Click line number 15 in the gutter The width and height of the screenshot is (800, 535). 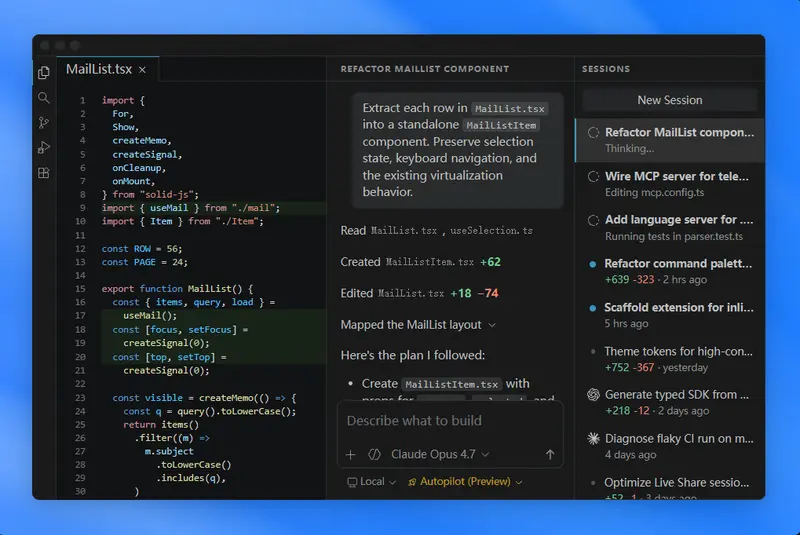pos(80,289)
